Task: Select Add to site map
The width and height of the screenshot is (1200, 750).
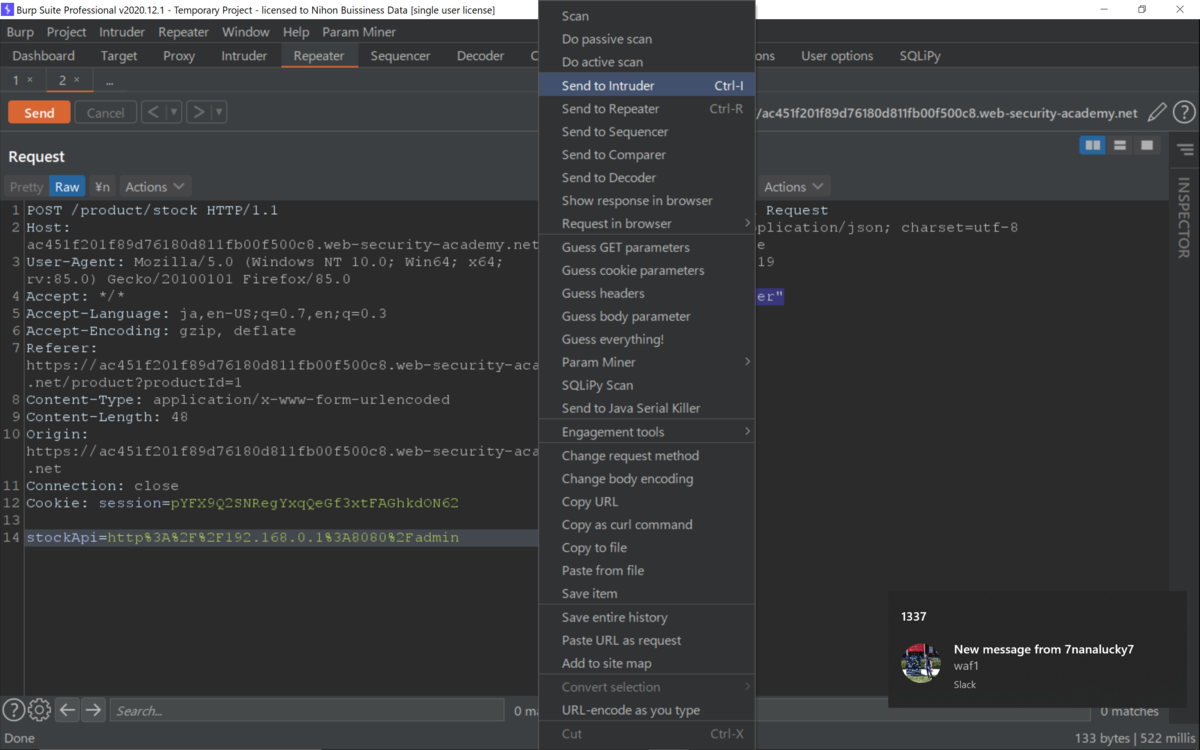Action: pos(646,663)
